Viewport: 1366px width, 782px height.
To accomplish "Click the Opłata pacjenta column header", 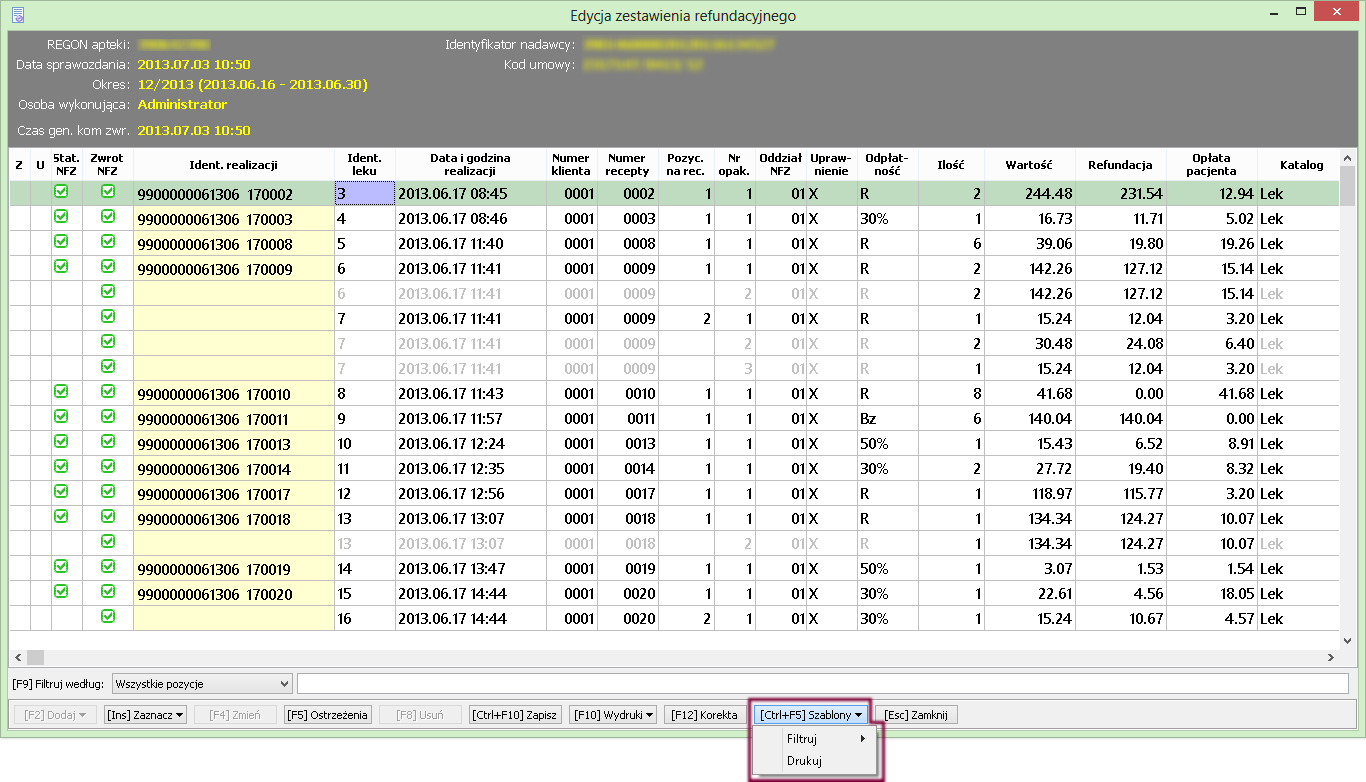I will 1212,165.
